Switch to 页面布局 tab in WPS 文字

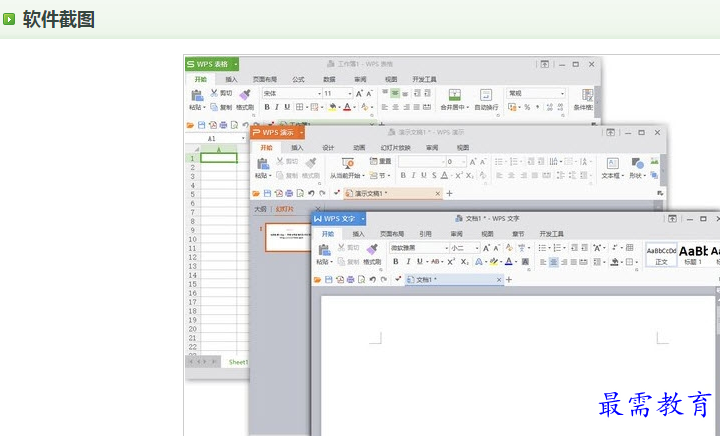point(392,234)
